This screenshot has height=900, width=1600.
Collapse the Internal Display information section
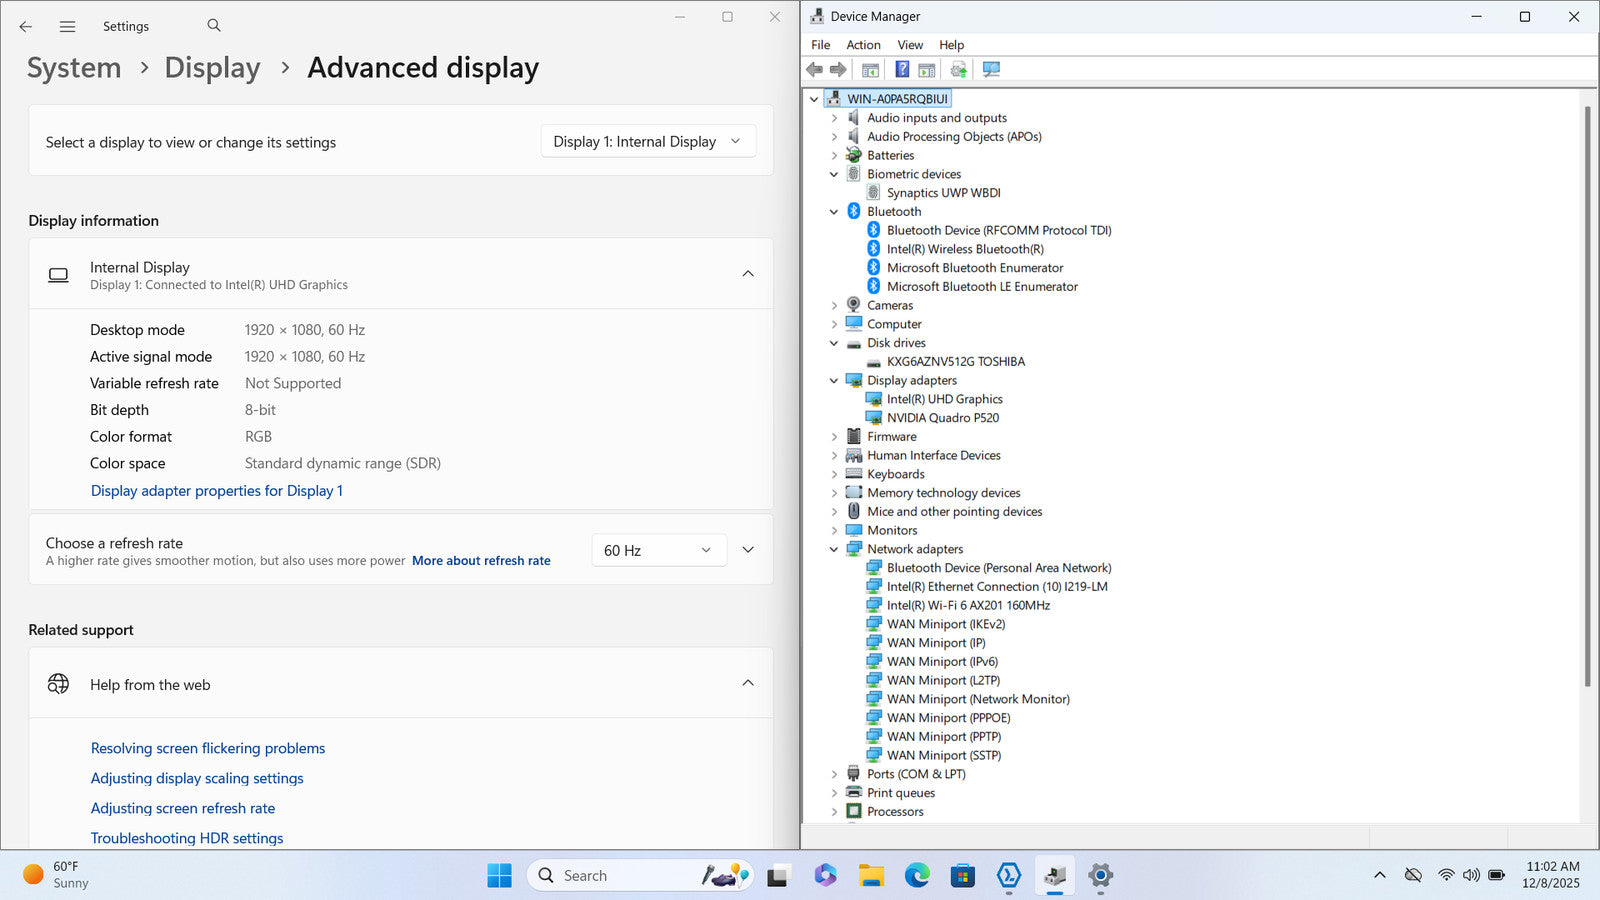click(x=748, y=274)
